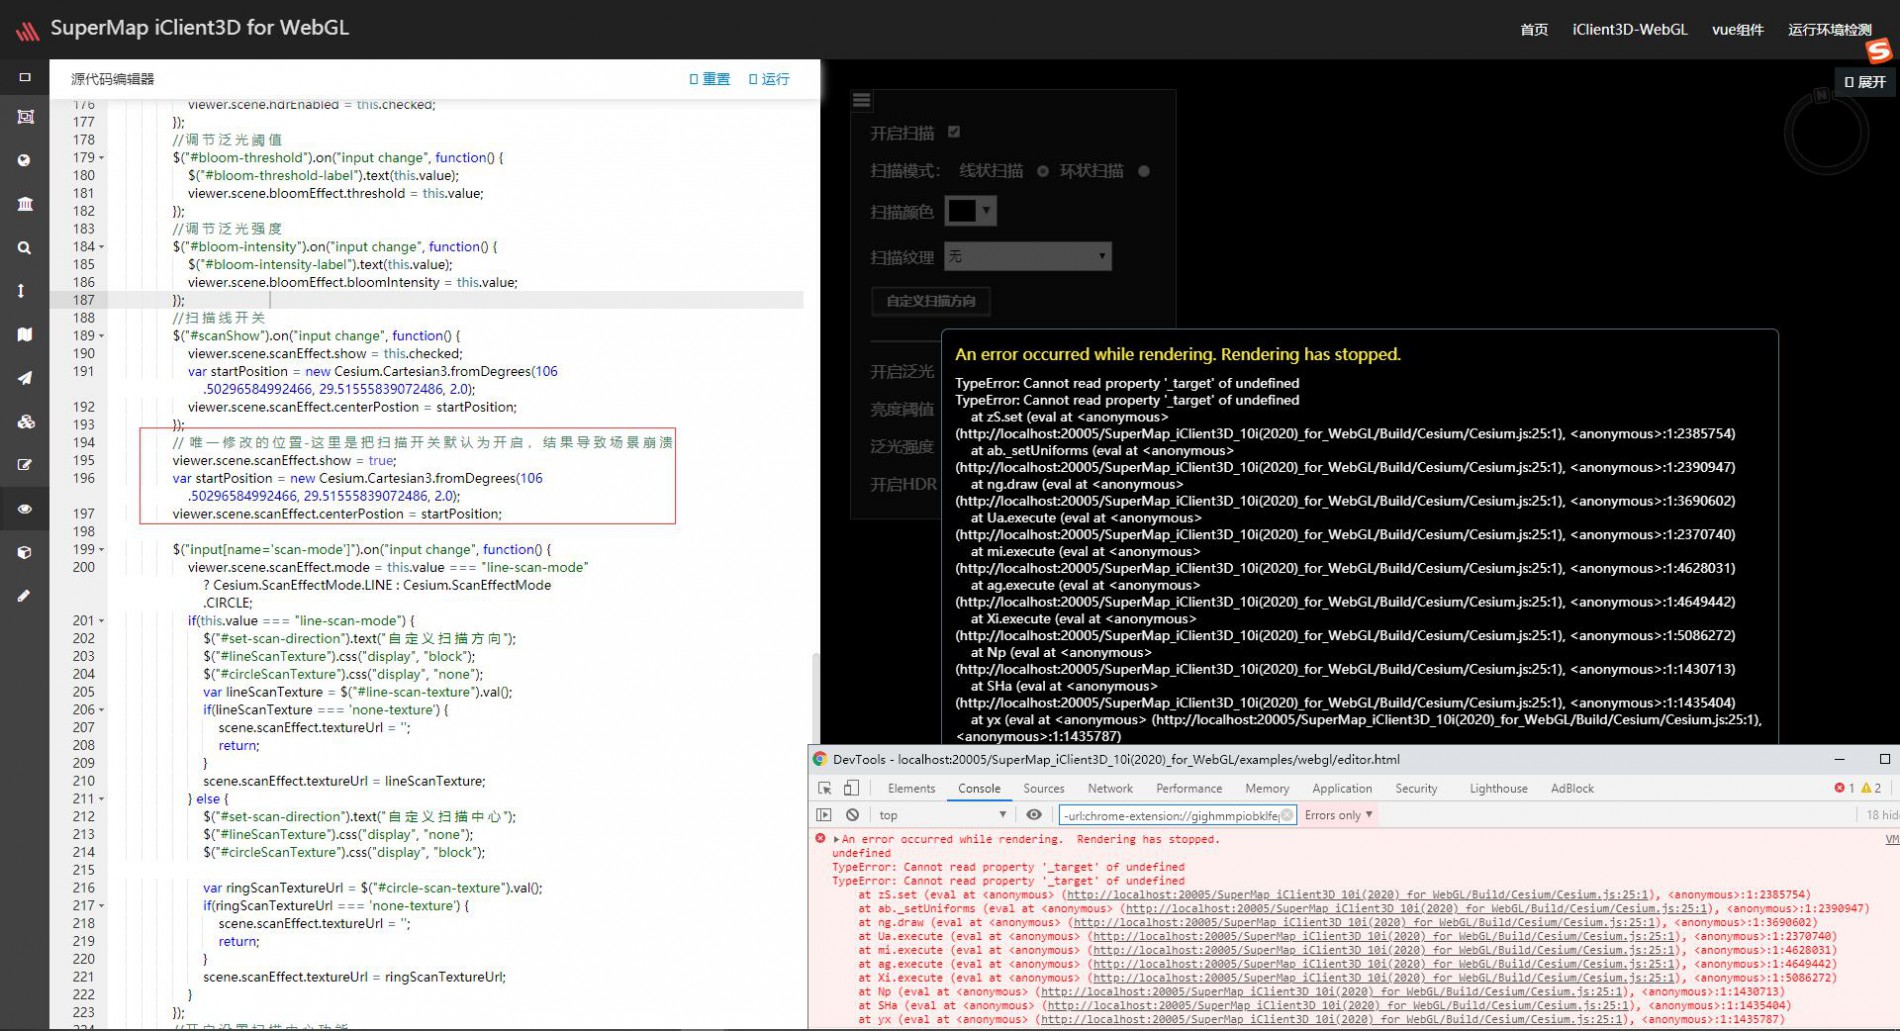Image resolution: width=1900 pixels, height=1031 pixels.
Task: Open the globe sidebar icon
Action: [x=25, y=160]
